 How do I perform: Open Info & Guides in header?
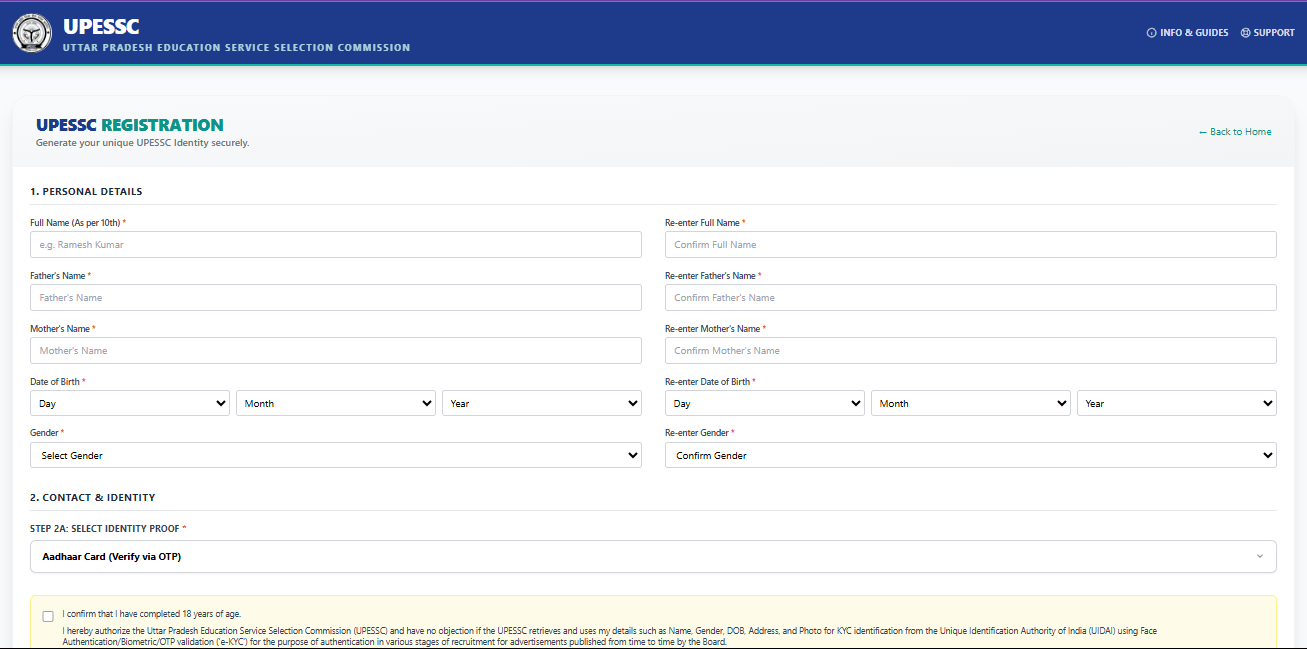pyautogui.click(x=1187, y=33)
